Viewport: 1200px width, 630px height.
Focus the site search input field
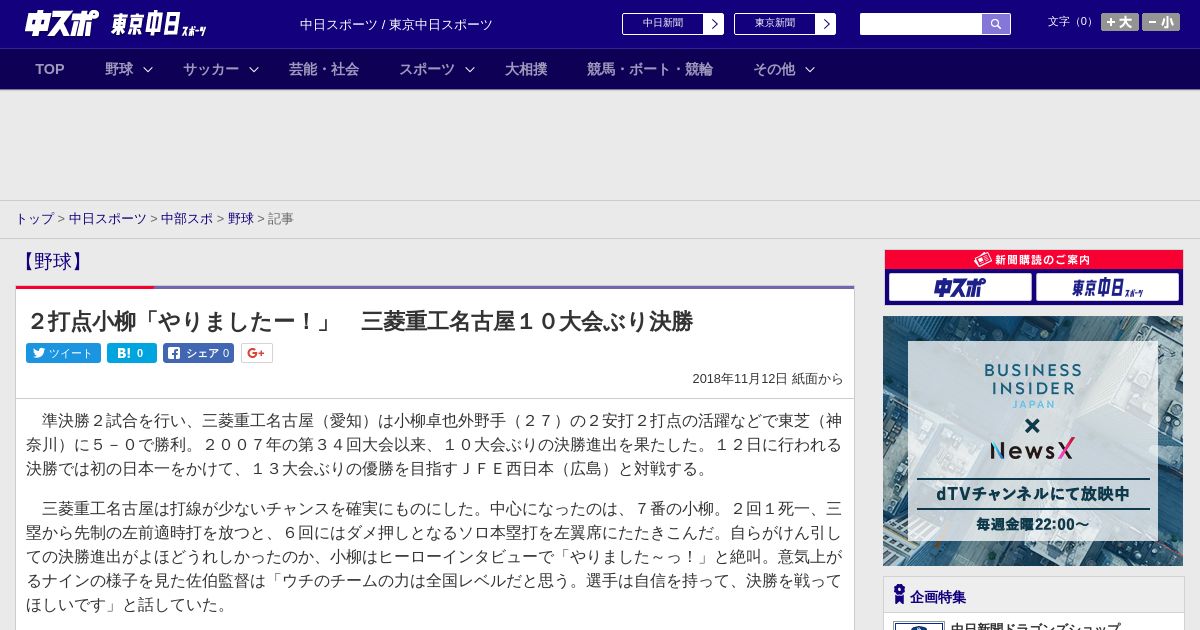pyautogui.click(x=921, y=24)
